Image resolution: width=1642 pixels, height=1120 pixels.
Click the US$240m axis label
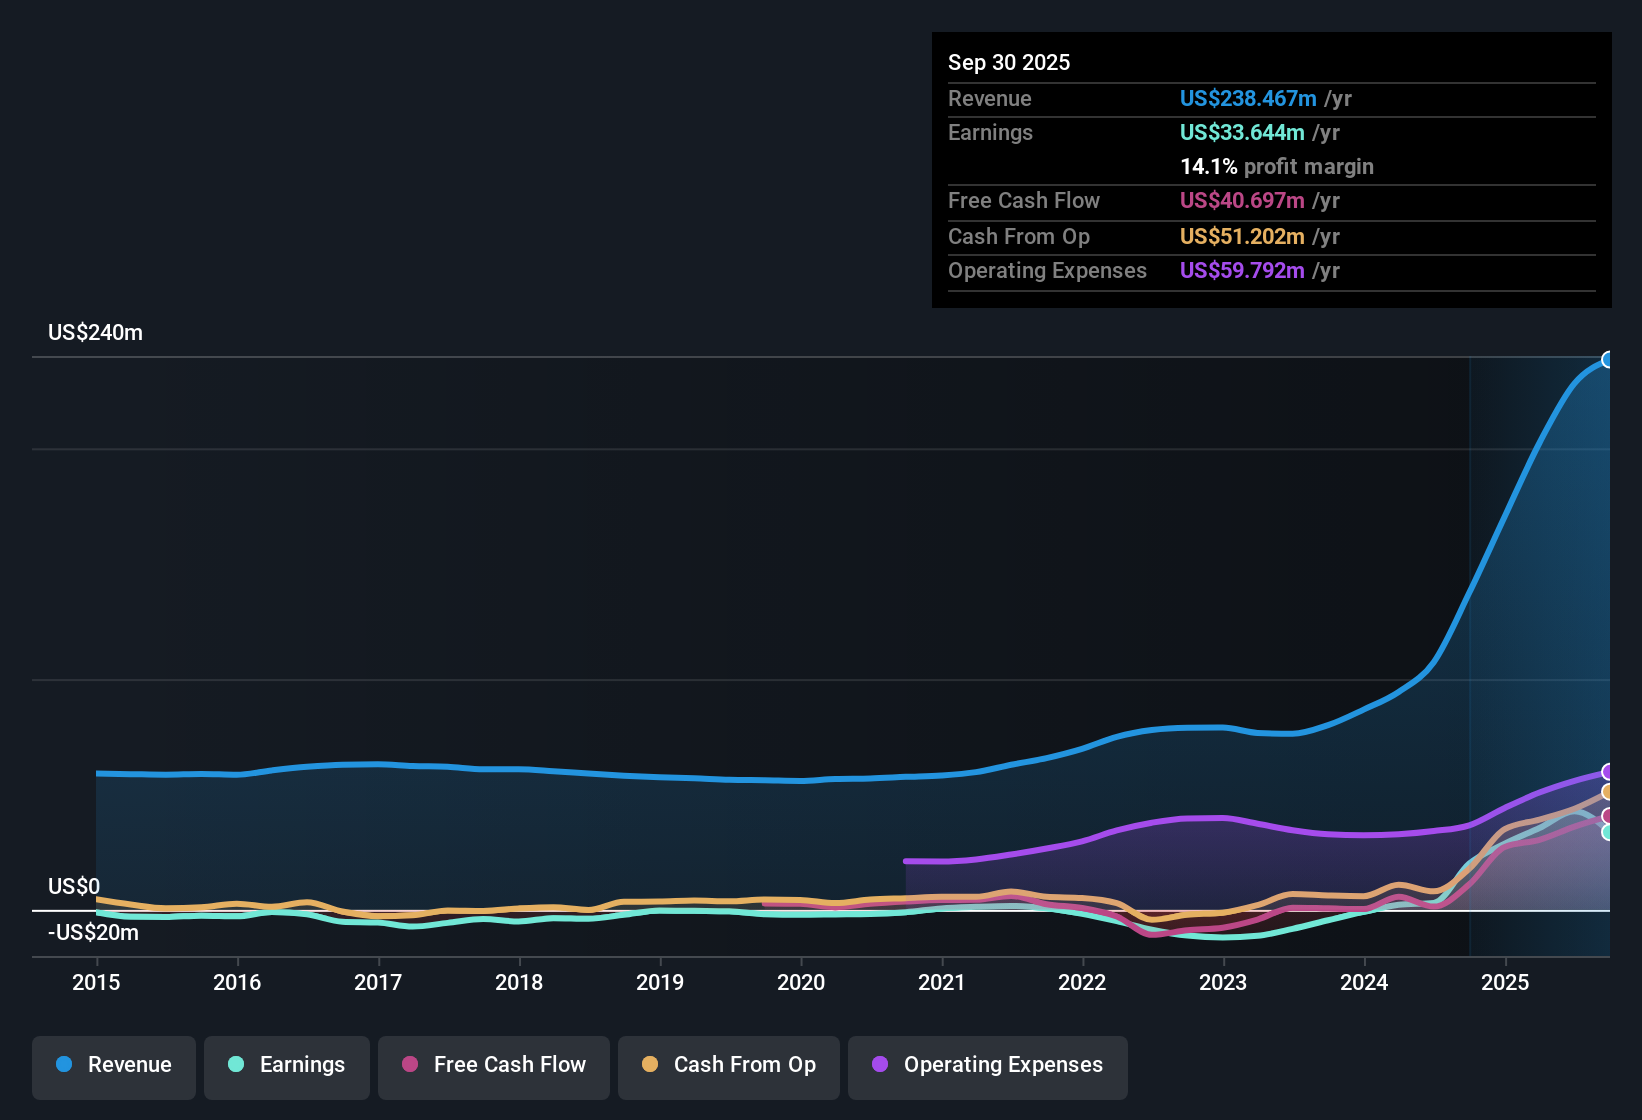[96, 332]
